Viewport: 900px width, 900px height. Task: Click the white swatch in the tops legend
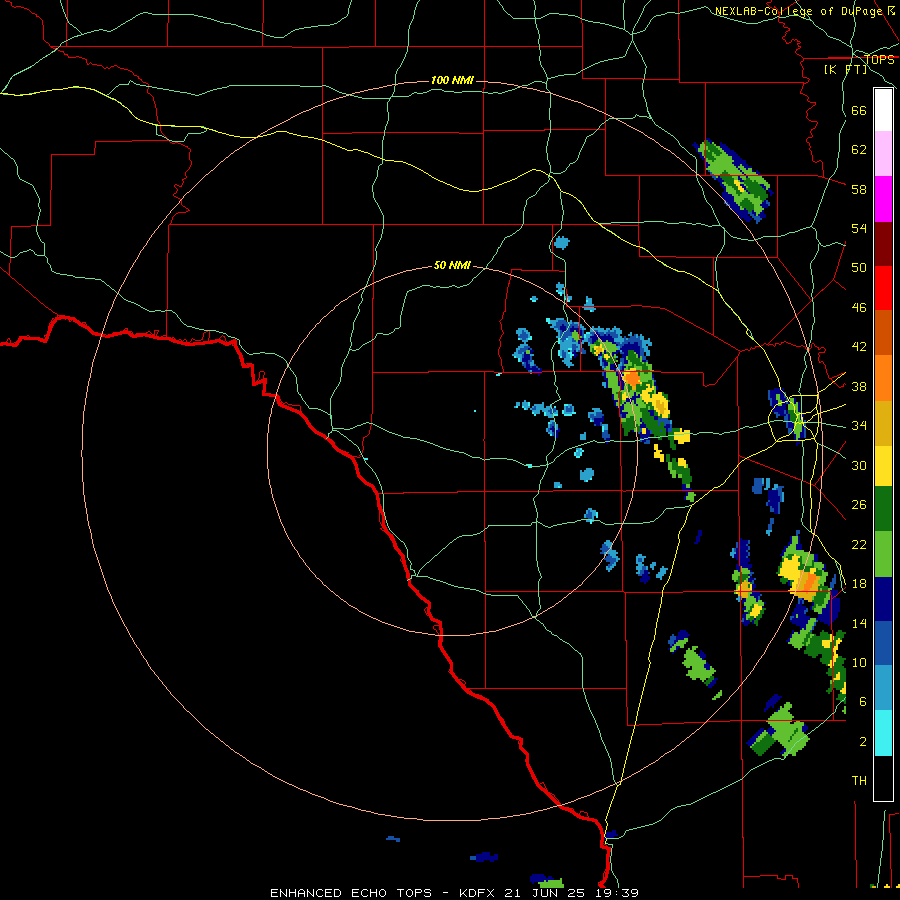point(883,110)
